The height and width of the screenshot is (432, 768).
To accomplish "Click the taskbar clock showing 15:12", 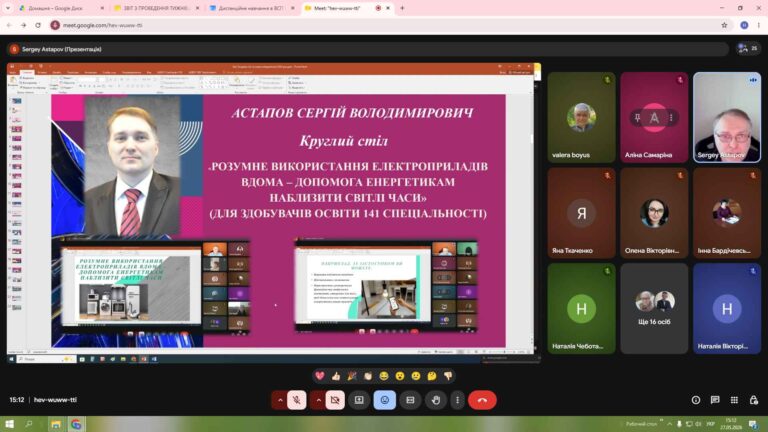I will pos(731,424).
